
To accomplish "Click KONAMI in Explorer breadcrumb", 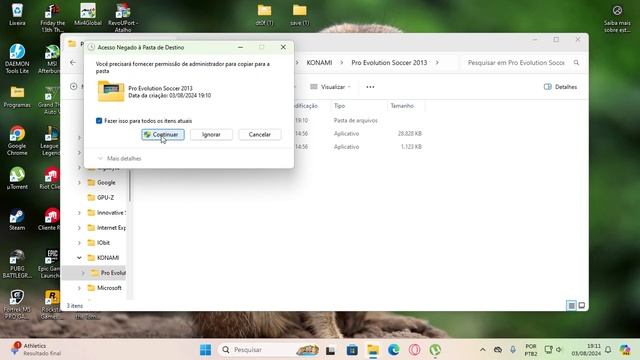I will (319, 62).
